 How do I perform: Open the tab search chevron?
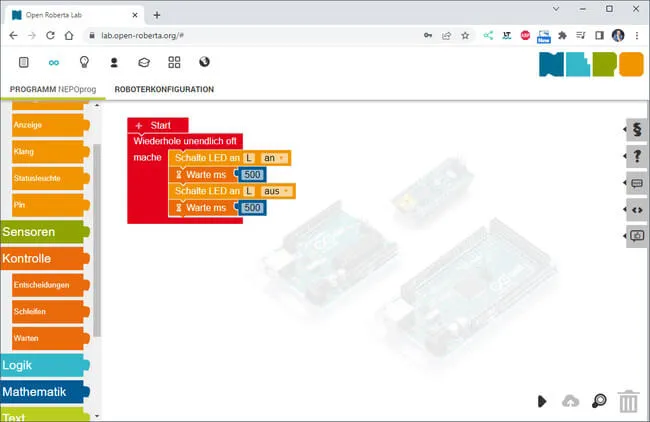556,9
